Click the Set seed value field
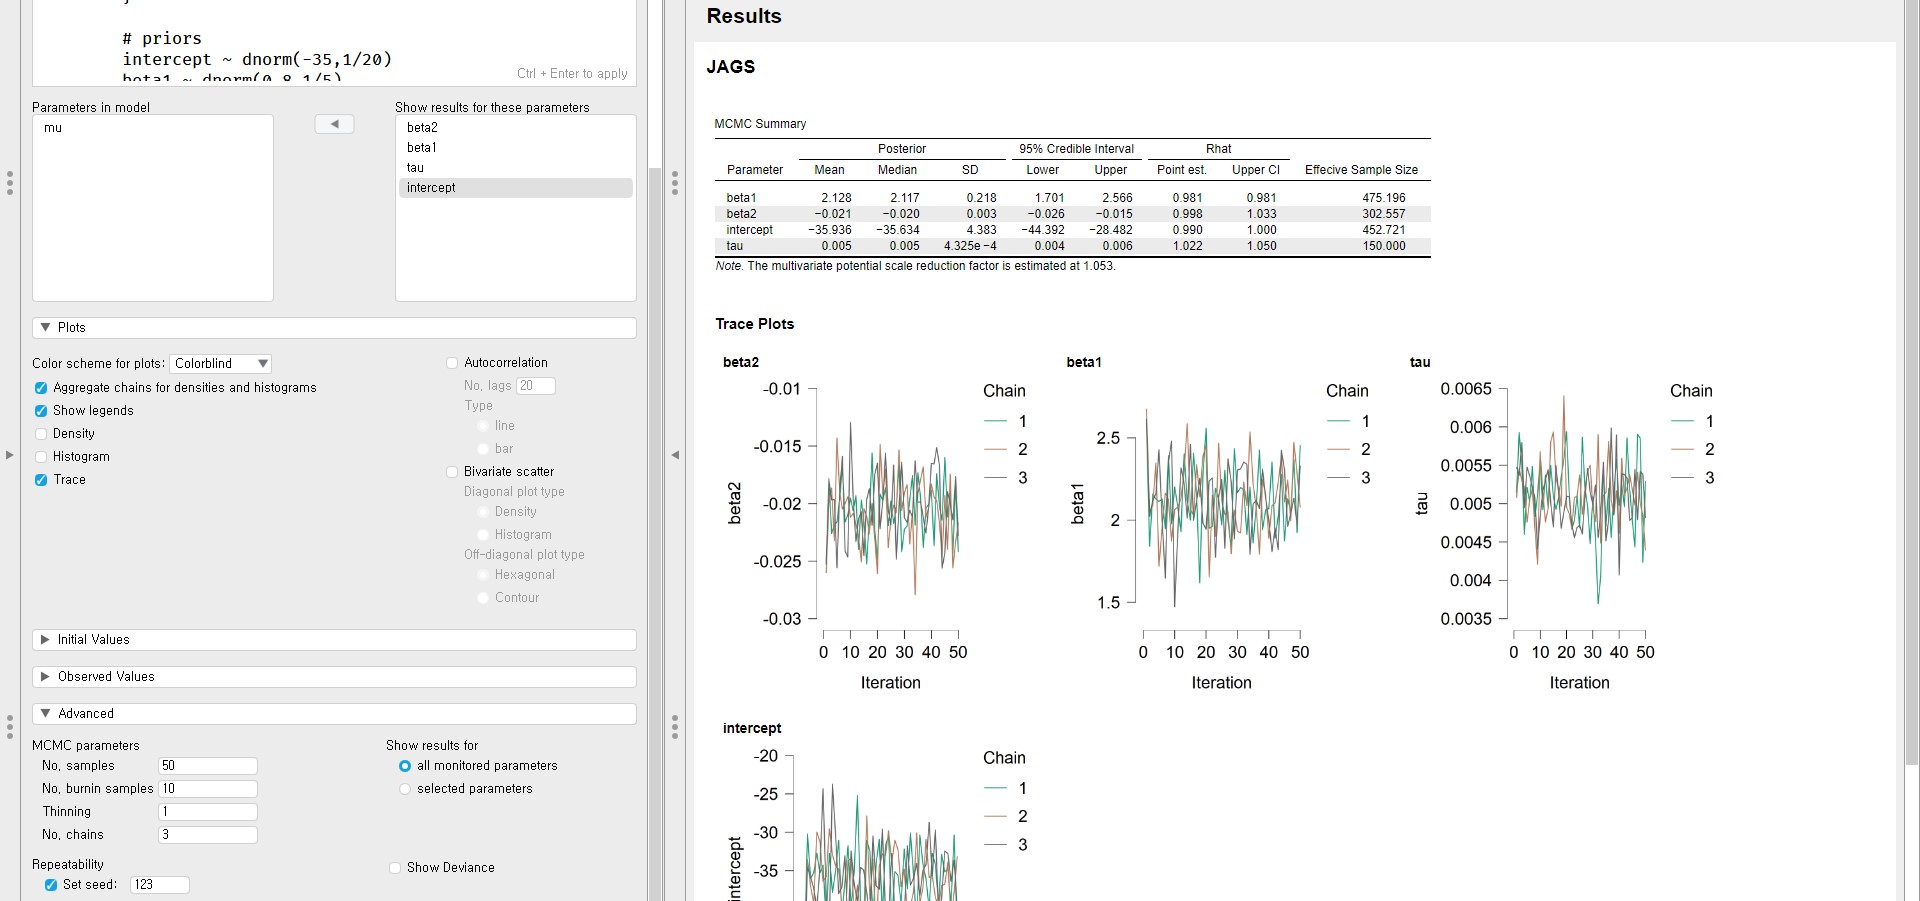 159,885
